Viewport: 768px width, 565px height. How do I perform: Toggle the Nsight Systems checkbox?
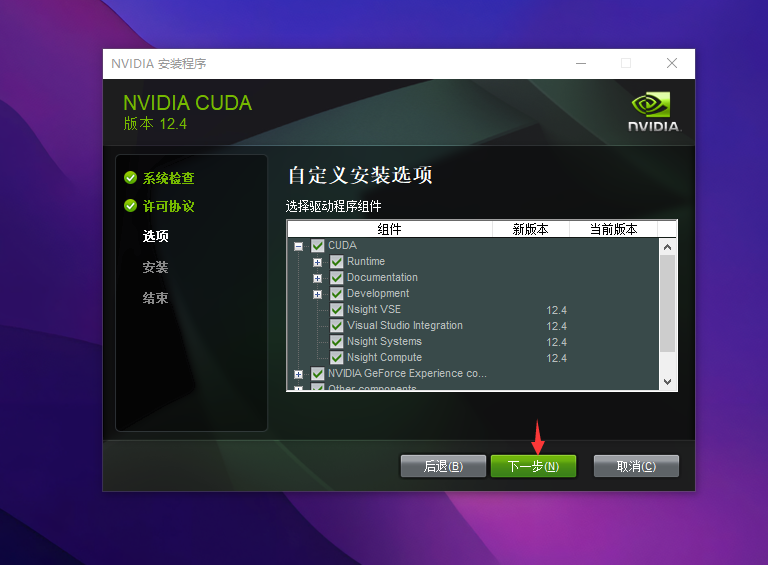[x=337, y=342]
